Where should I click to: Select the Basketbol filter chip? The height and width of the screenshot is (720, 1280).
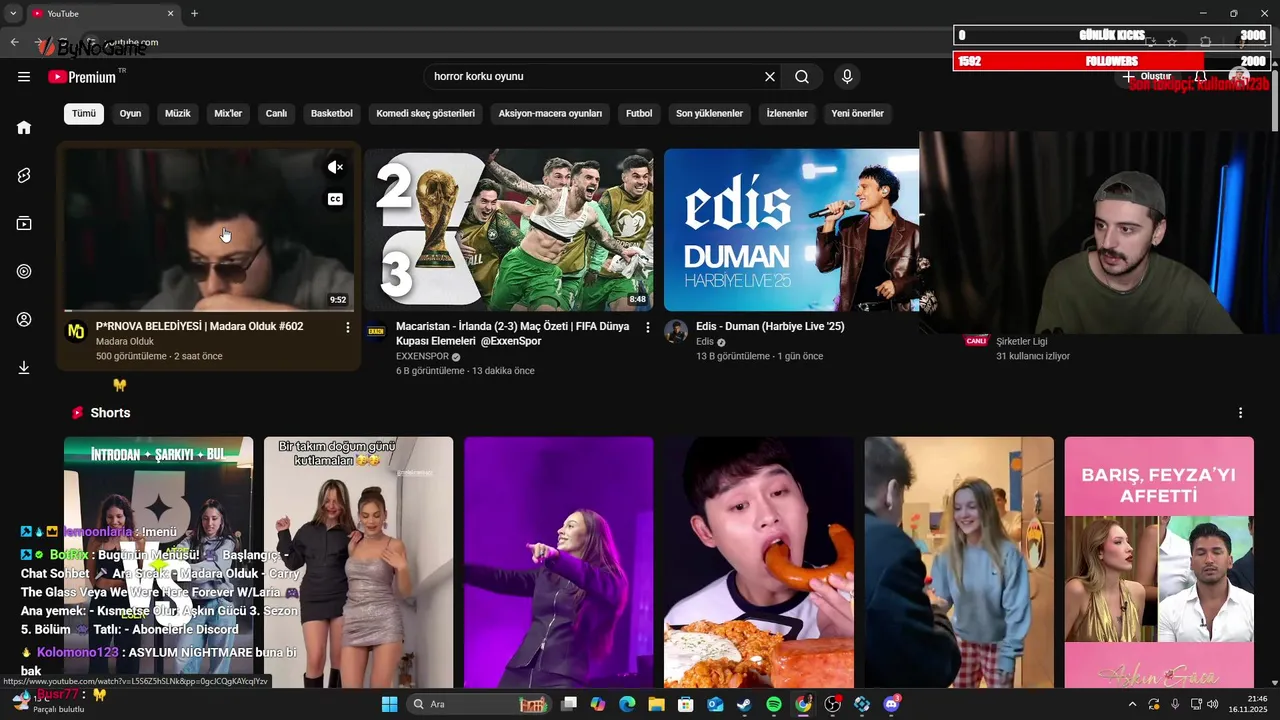[331, 113]
